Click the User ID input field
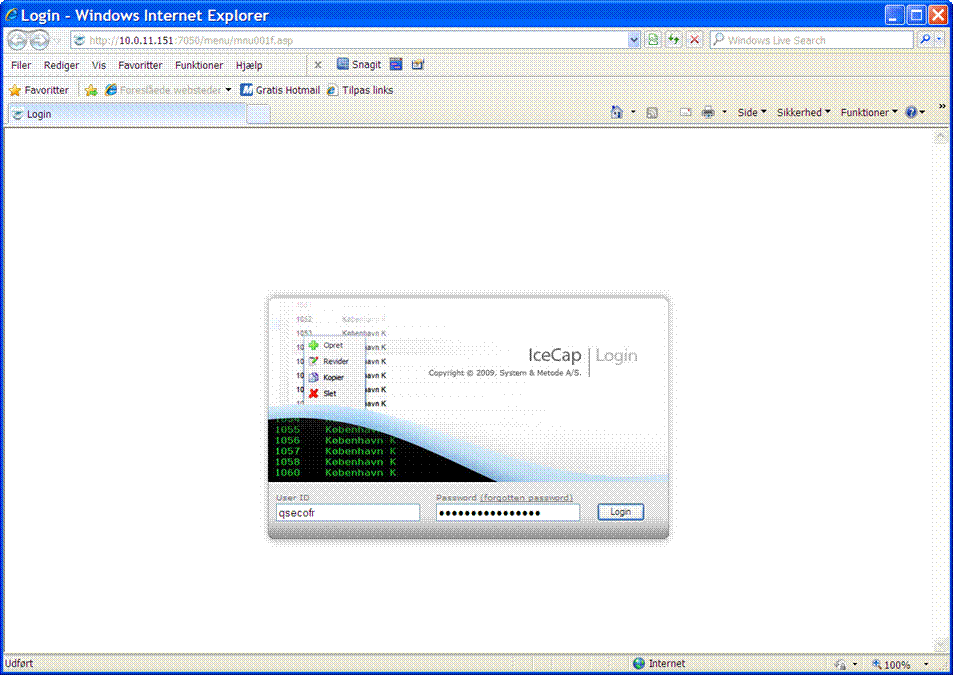Viewport: 953px width, 675px height. click(348, 513)
